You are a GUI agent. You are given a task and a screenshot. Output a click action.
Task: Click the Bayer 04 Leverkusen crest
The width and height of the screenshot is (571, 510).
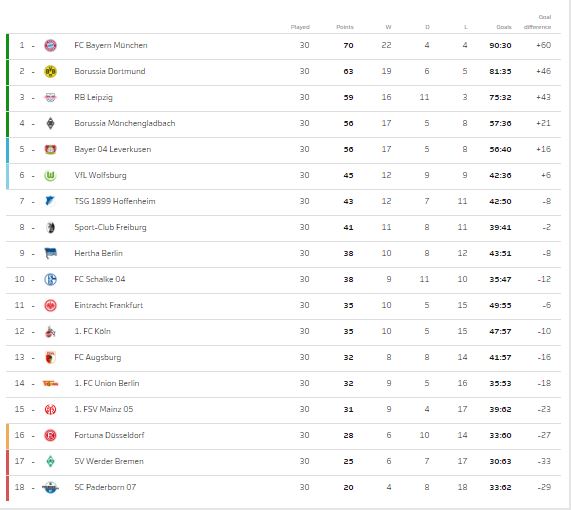tap(50, 149)
